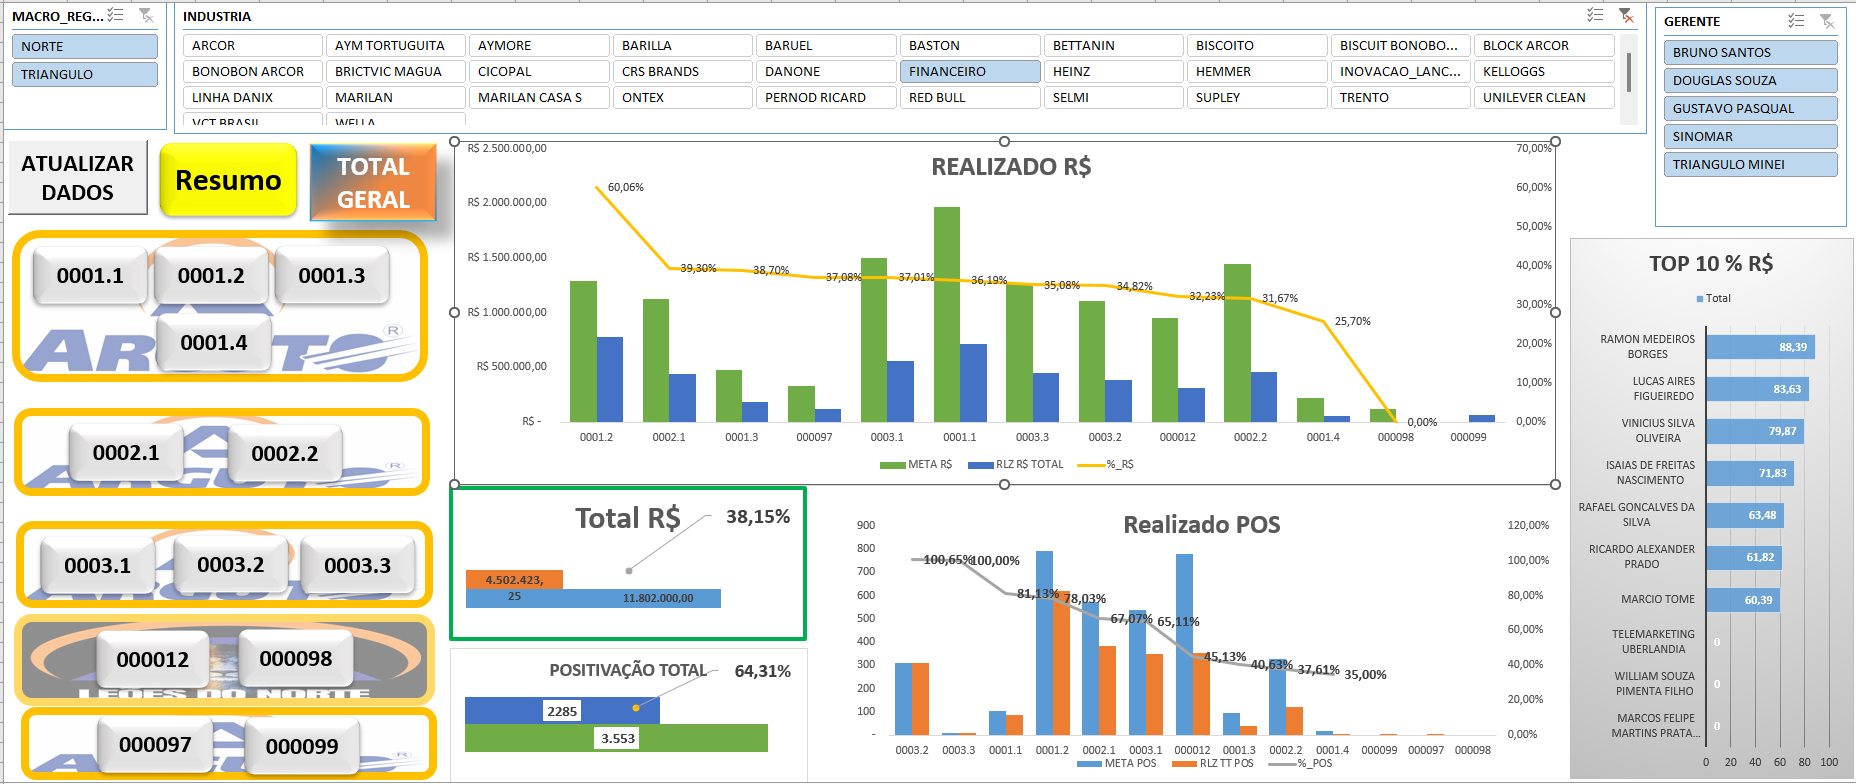
Task: Select manager GUSTAVO PASQUAL
Action: pos(1751,108)
